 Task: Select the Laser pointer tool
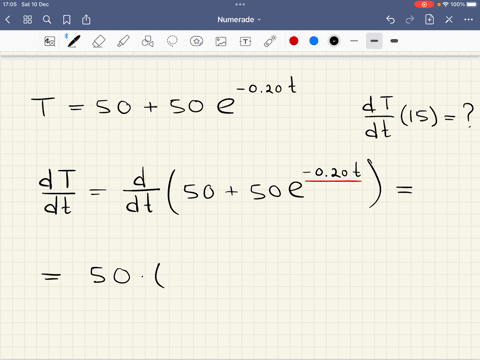pos(270,41)
